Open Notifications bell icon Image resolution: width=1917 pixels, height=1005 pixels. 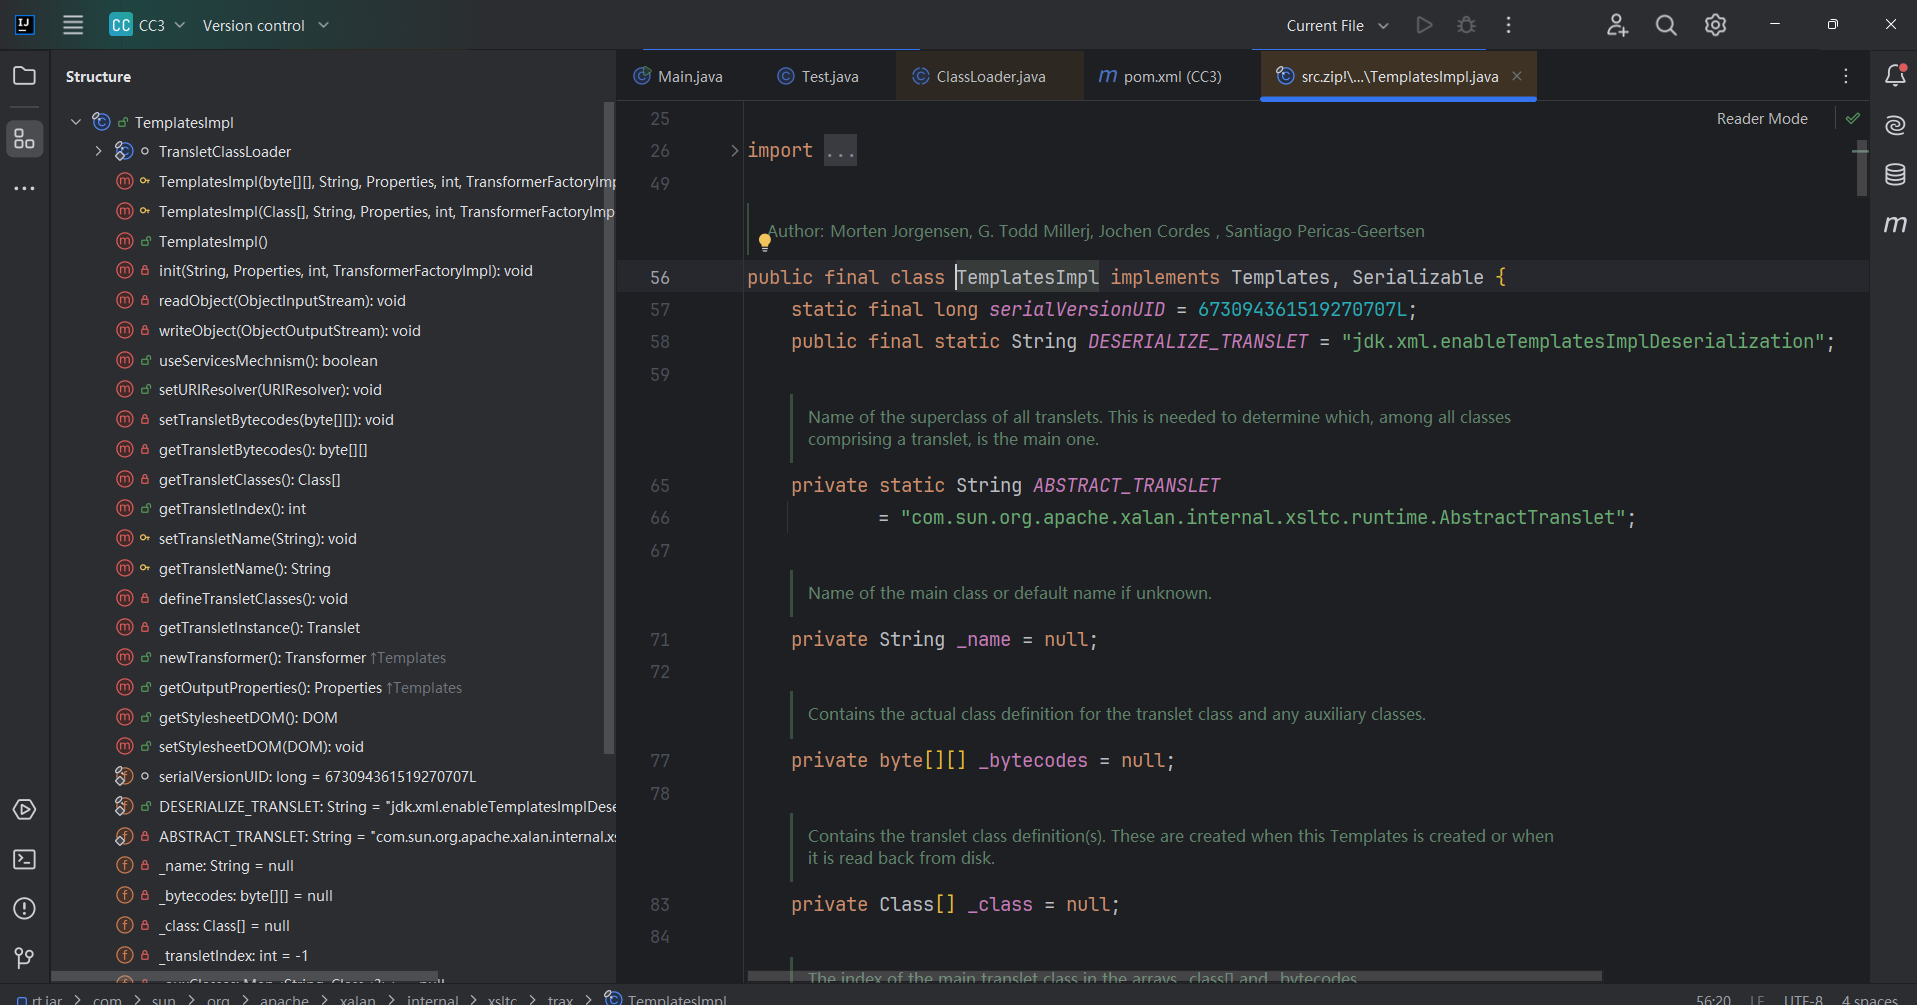coord(1895,75)
